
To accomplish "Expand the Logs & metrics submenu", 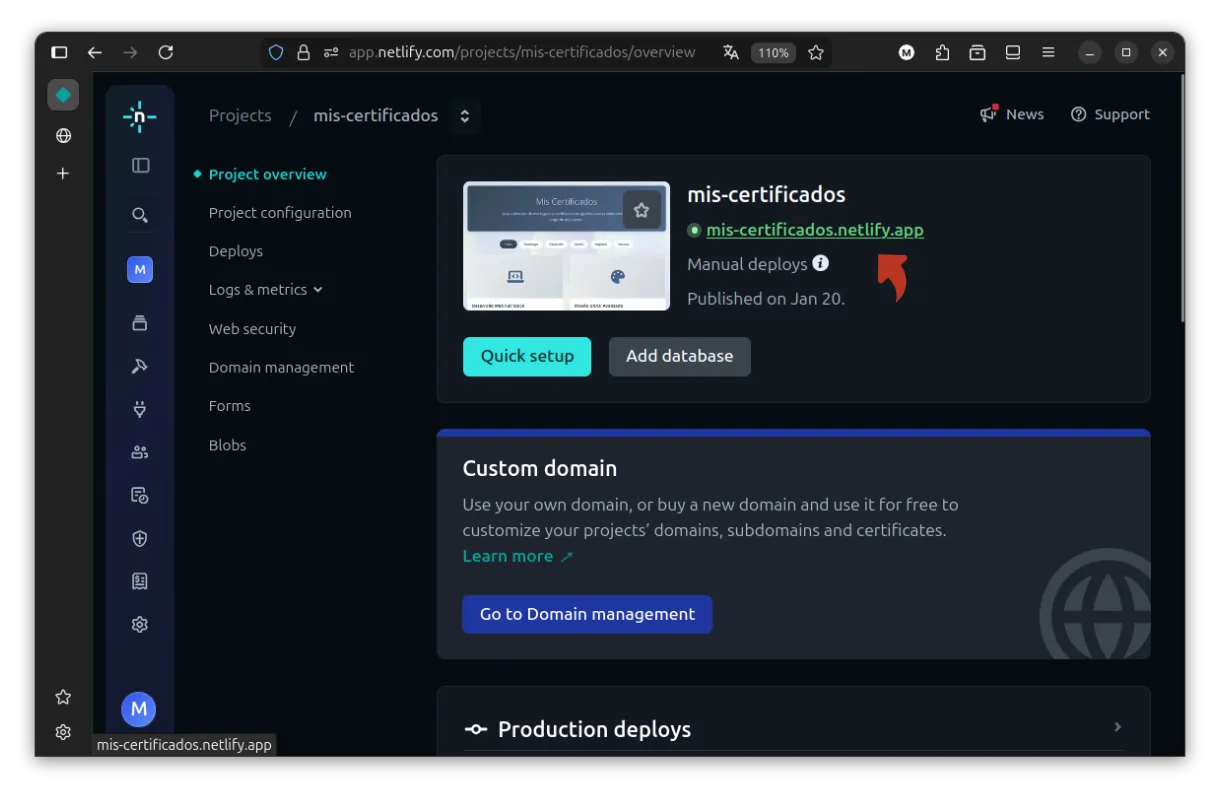I will pyautogui.click(x=318, y=290).
